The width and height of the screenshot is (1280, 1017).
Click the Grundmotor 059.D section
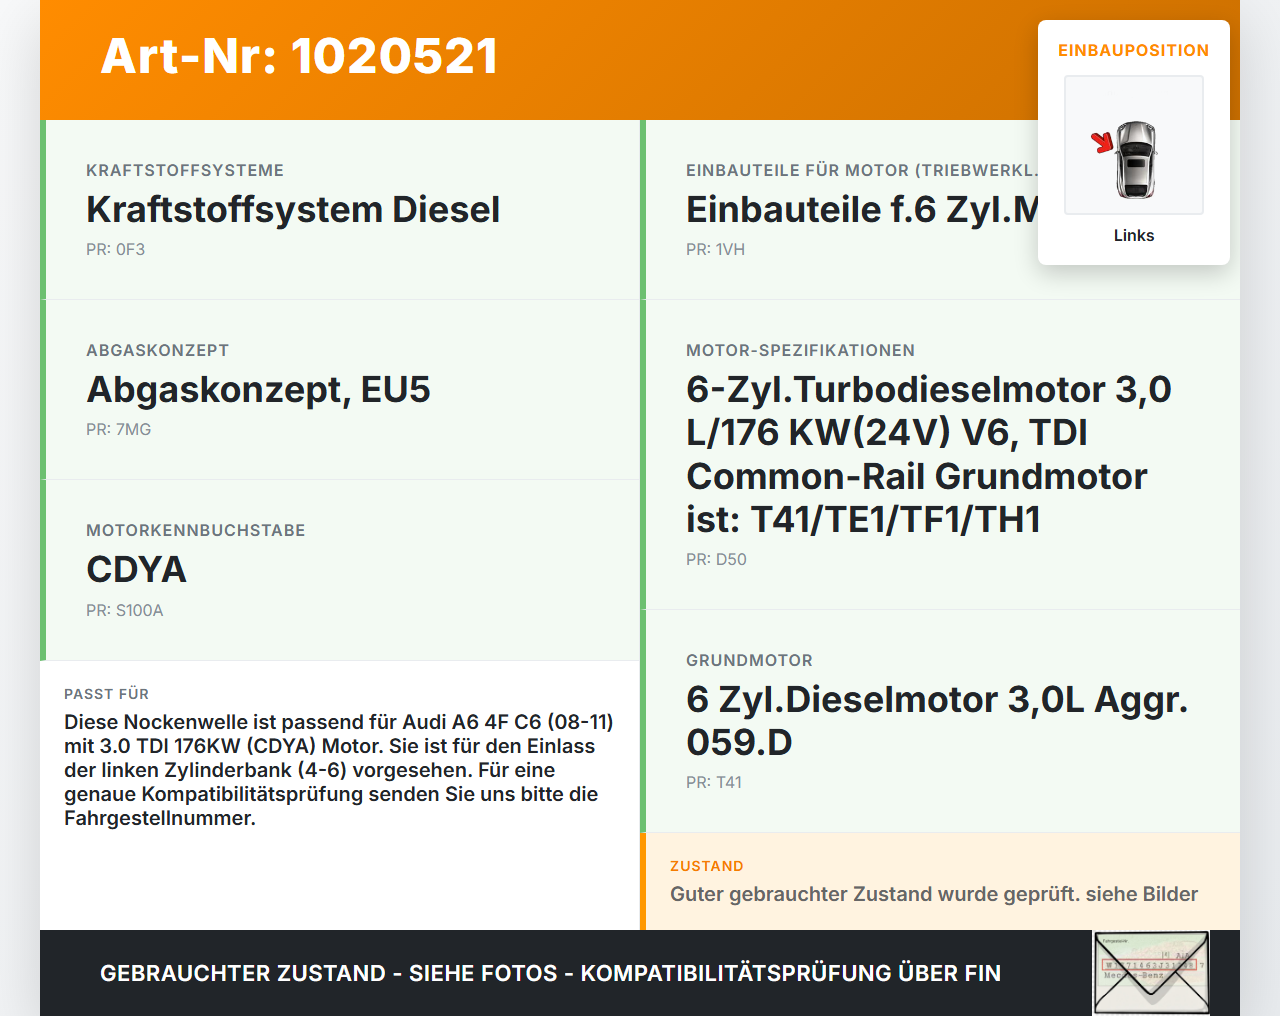click(x=936, y=720)
